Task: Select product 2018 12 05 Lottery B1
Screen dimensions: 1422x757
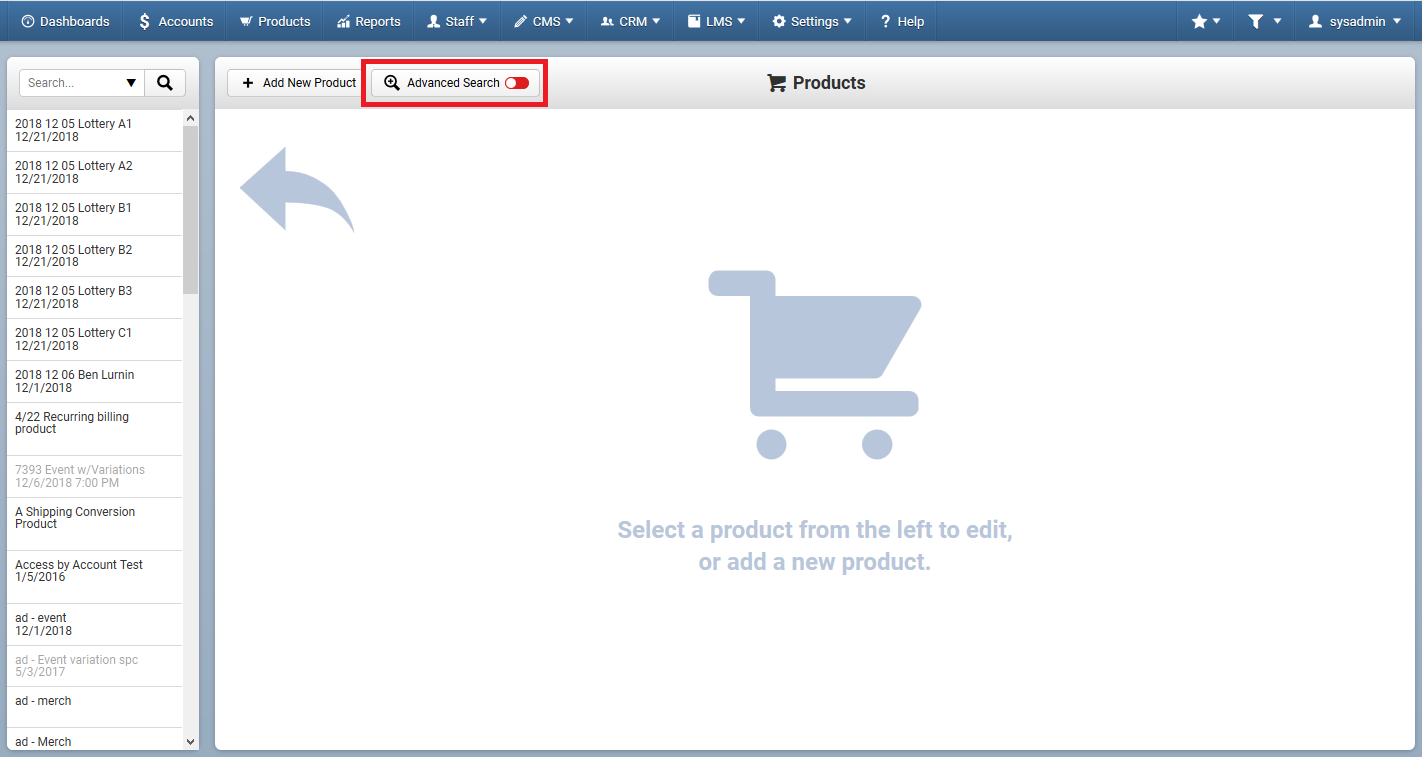Action: click(x=95, y=214)
